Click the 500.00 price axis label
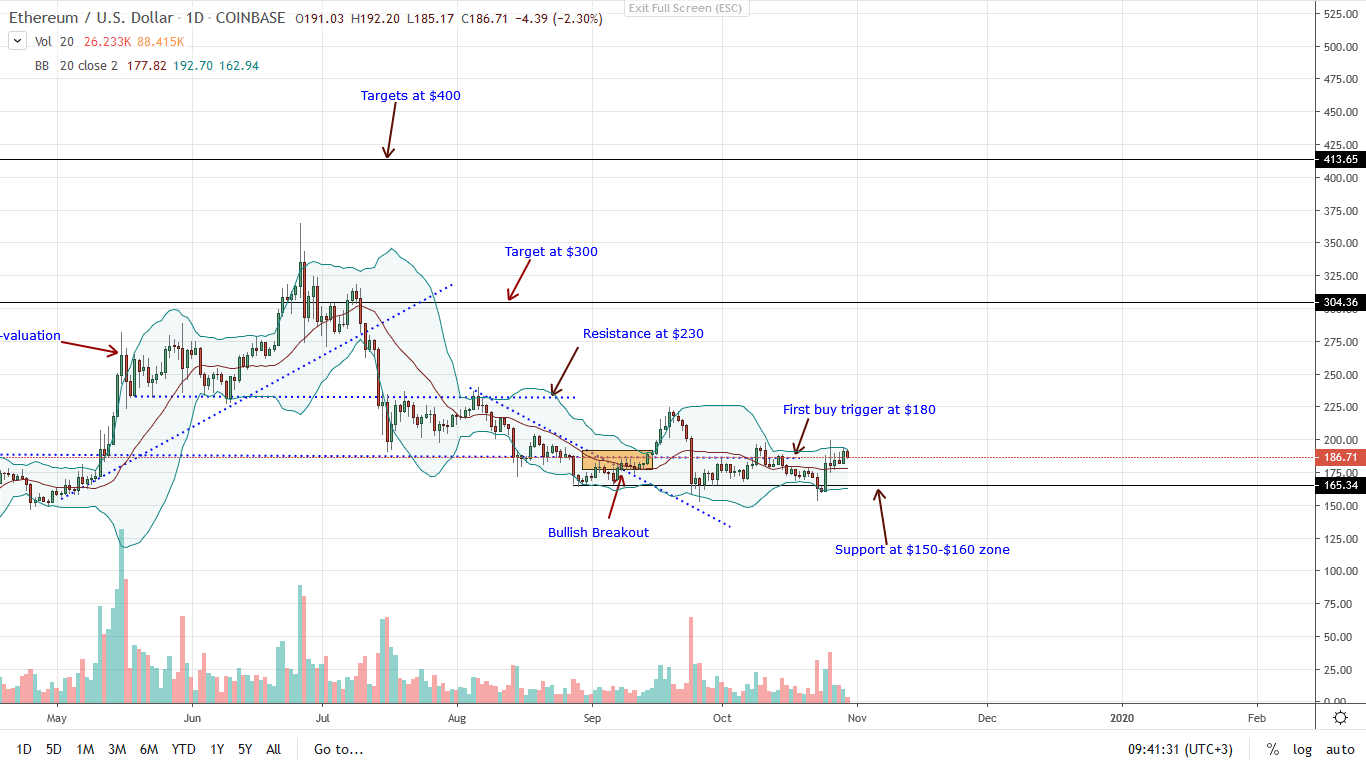1366x768 pixels. click(x=1340, y=46)
